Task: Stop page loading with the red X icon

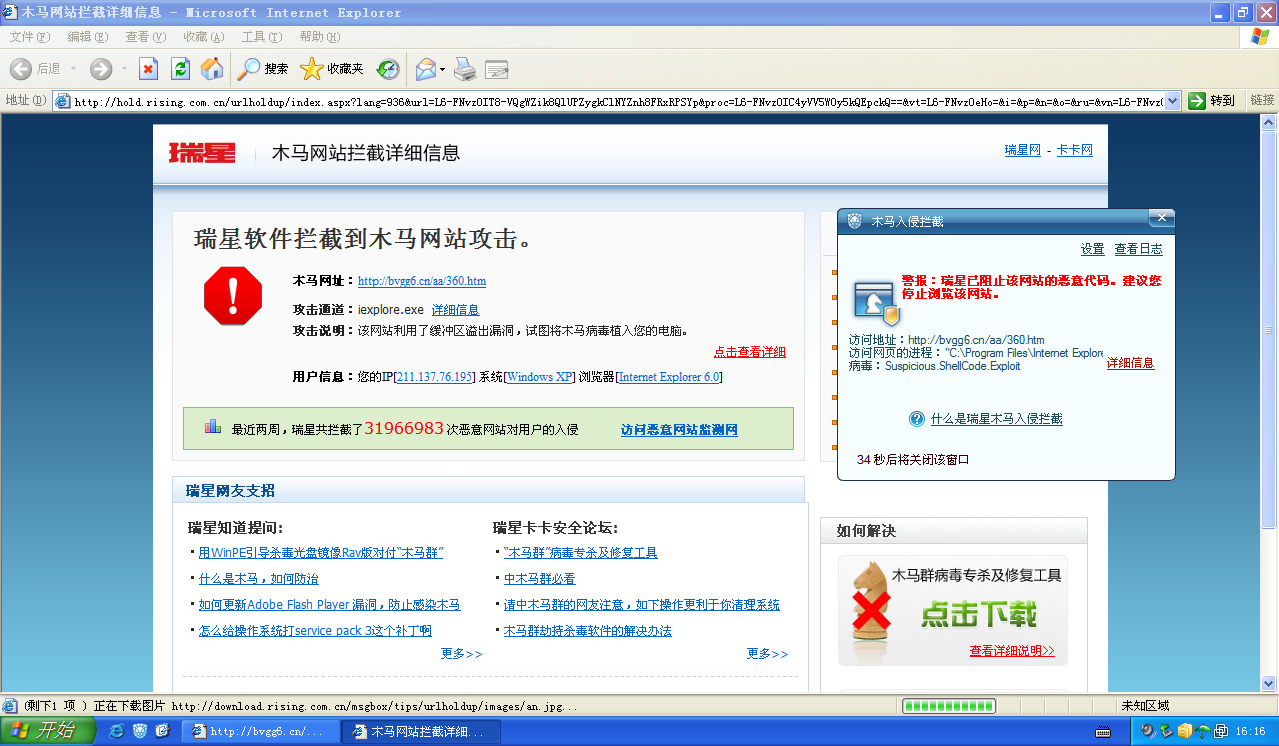Action: pyautogui.click(x=148, y=68)
